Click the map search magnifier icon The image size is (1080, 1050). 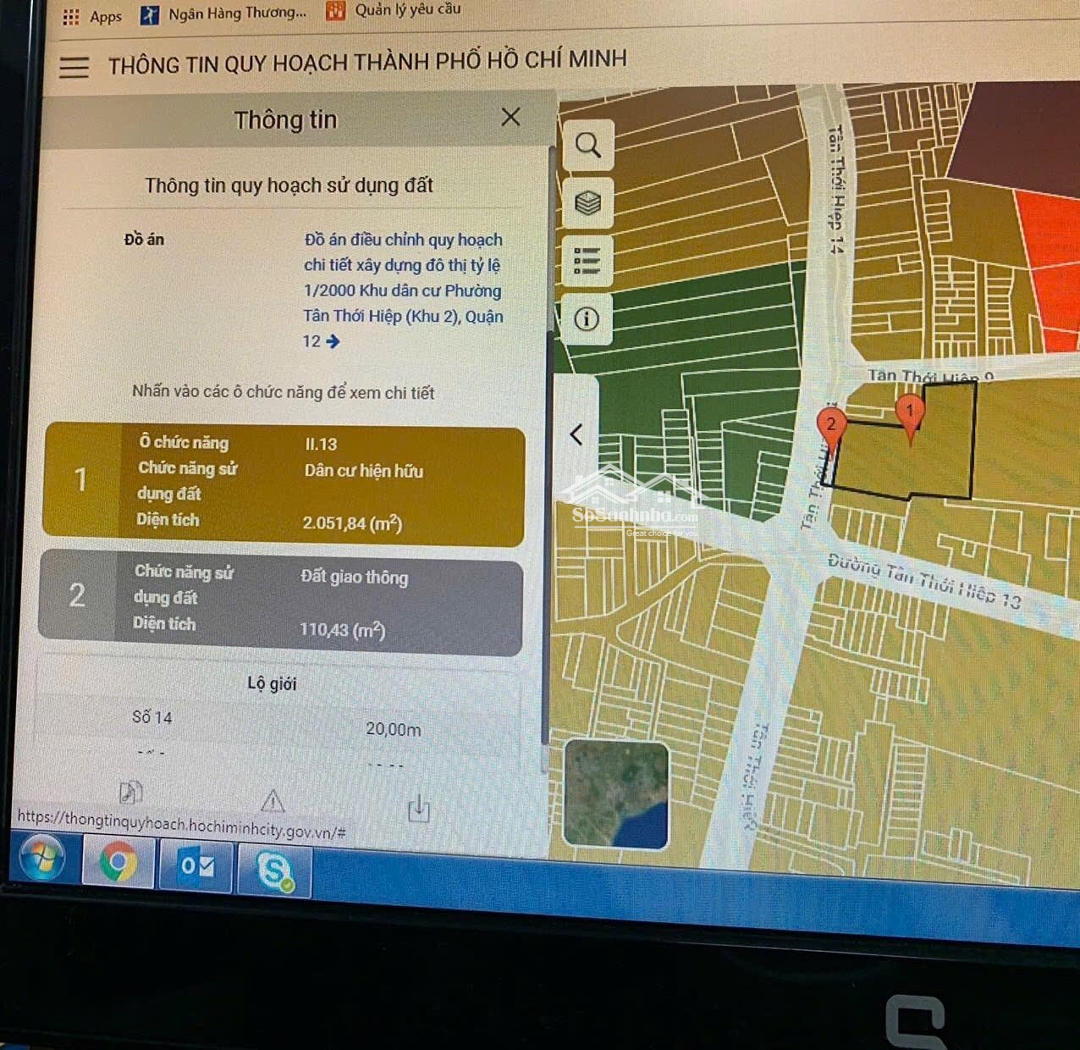tap(588, 146)
